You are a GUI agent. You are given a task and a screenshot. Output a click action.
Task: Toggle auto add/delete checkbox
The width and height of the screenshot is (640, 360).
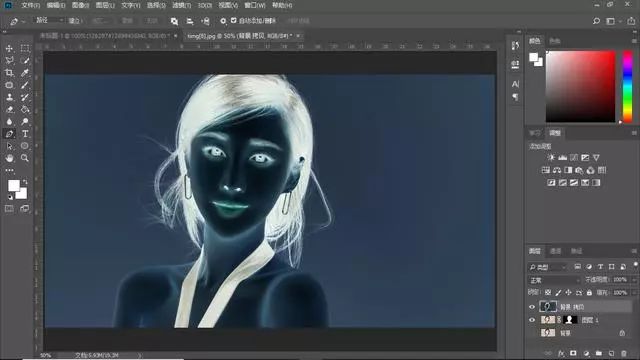click(233, 20)
